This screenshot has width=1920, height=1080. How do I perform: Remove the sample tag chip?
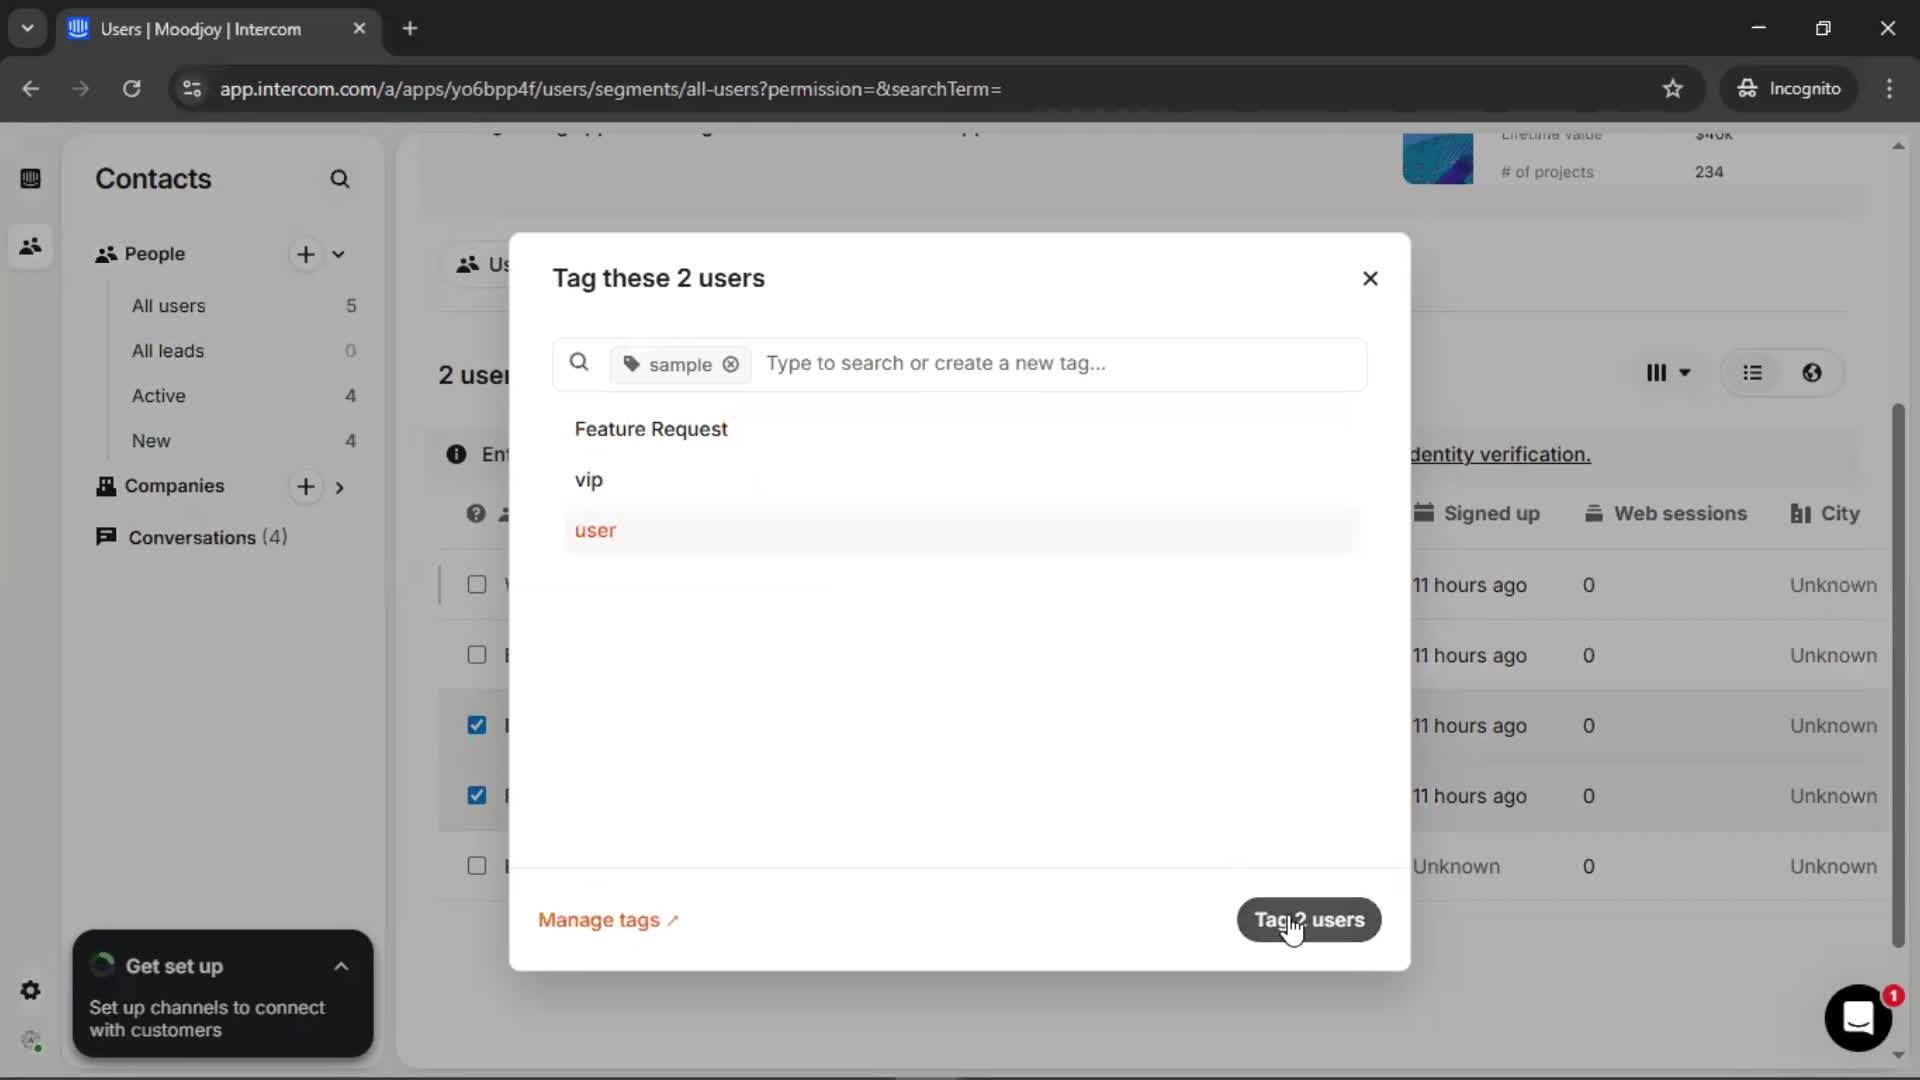(731, 365)
